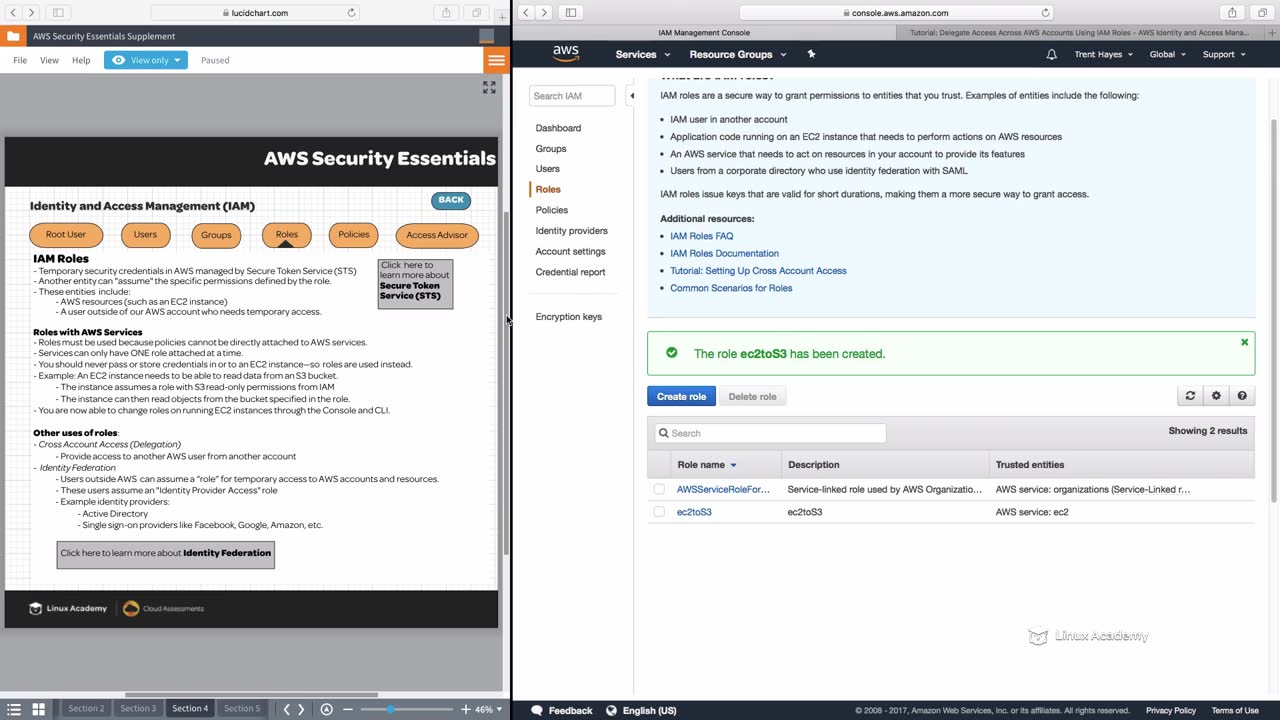Click the Lucidchart horizontal canvas scrollbar

pos(251,694)
